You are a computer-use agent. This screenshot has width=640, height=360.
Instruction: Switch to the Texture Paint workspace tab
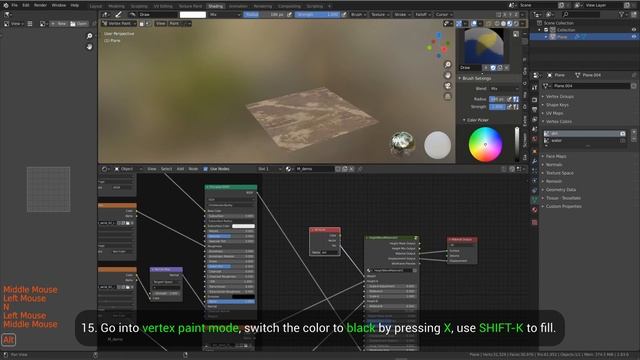coord(190,6)
